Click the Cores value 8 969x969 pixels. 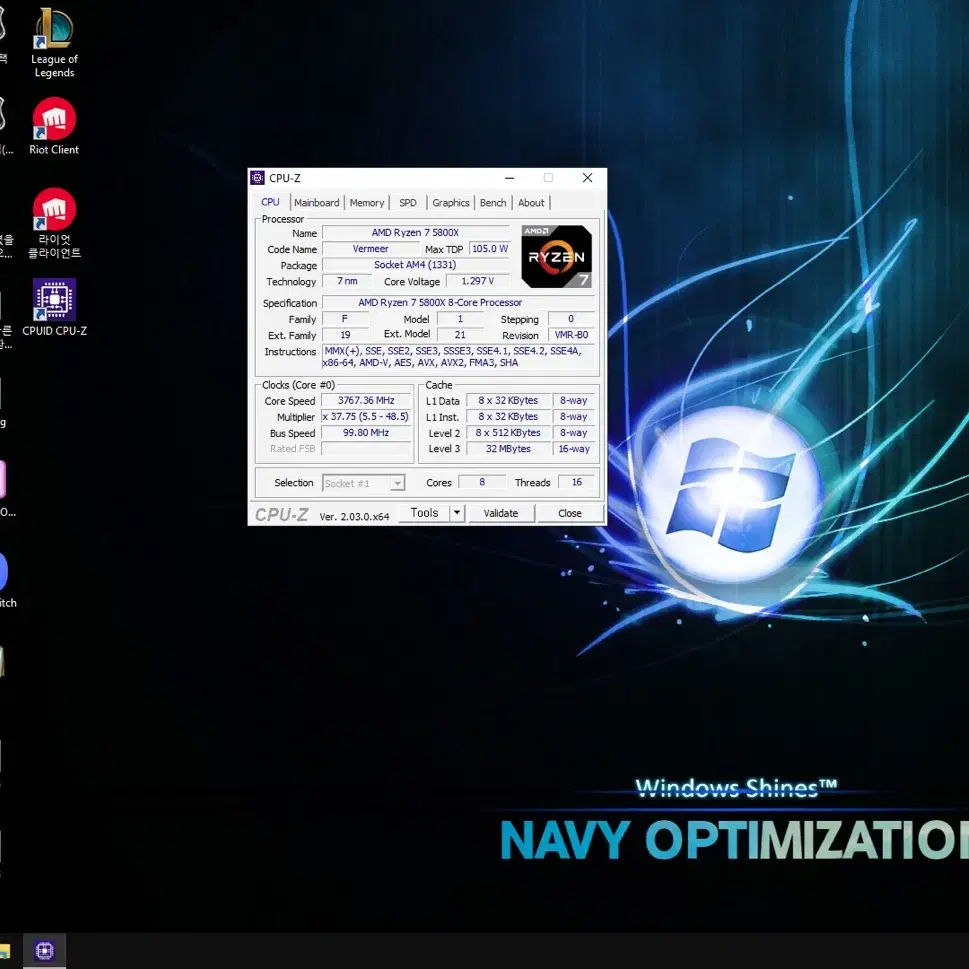pyautogui.click(x=482, y=482)
